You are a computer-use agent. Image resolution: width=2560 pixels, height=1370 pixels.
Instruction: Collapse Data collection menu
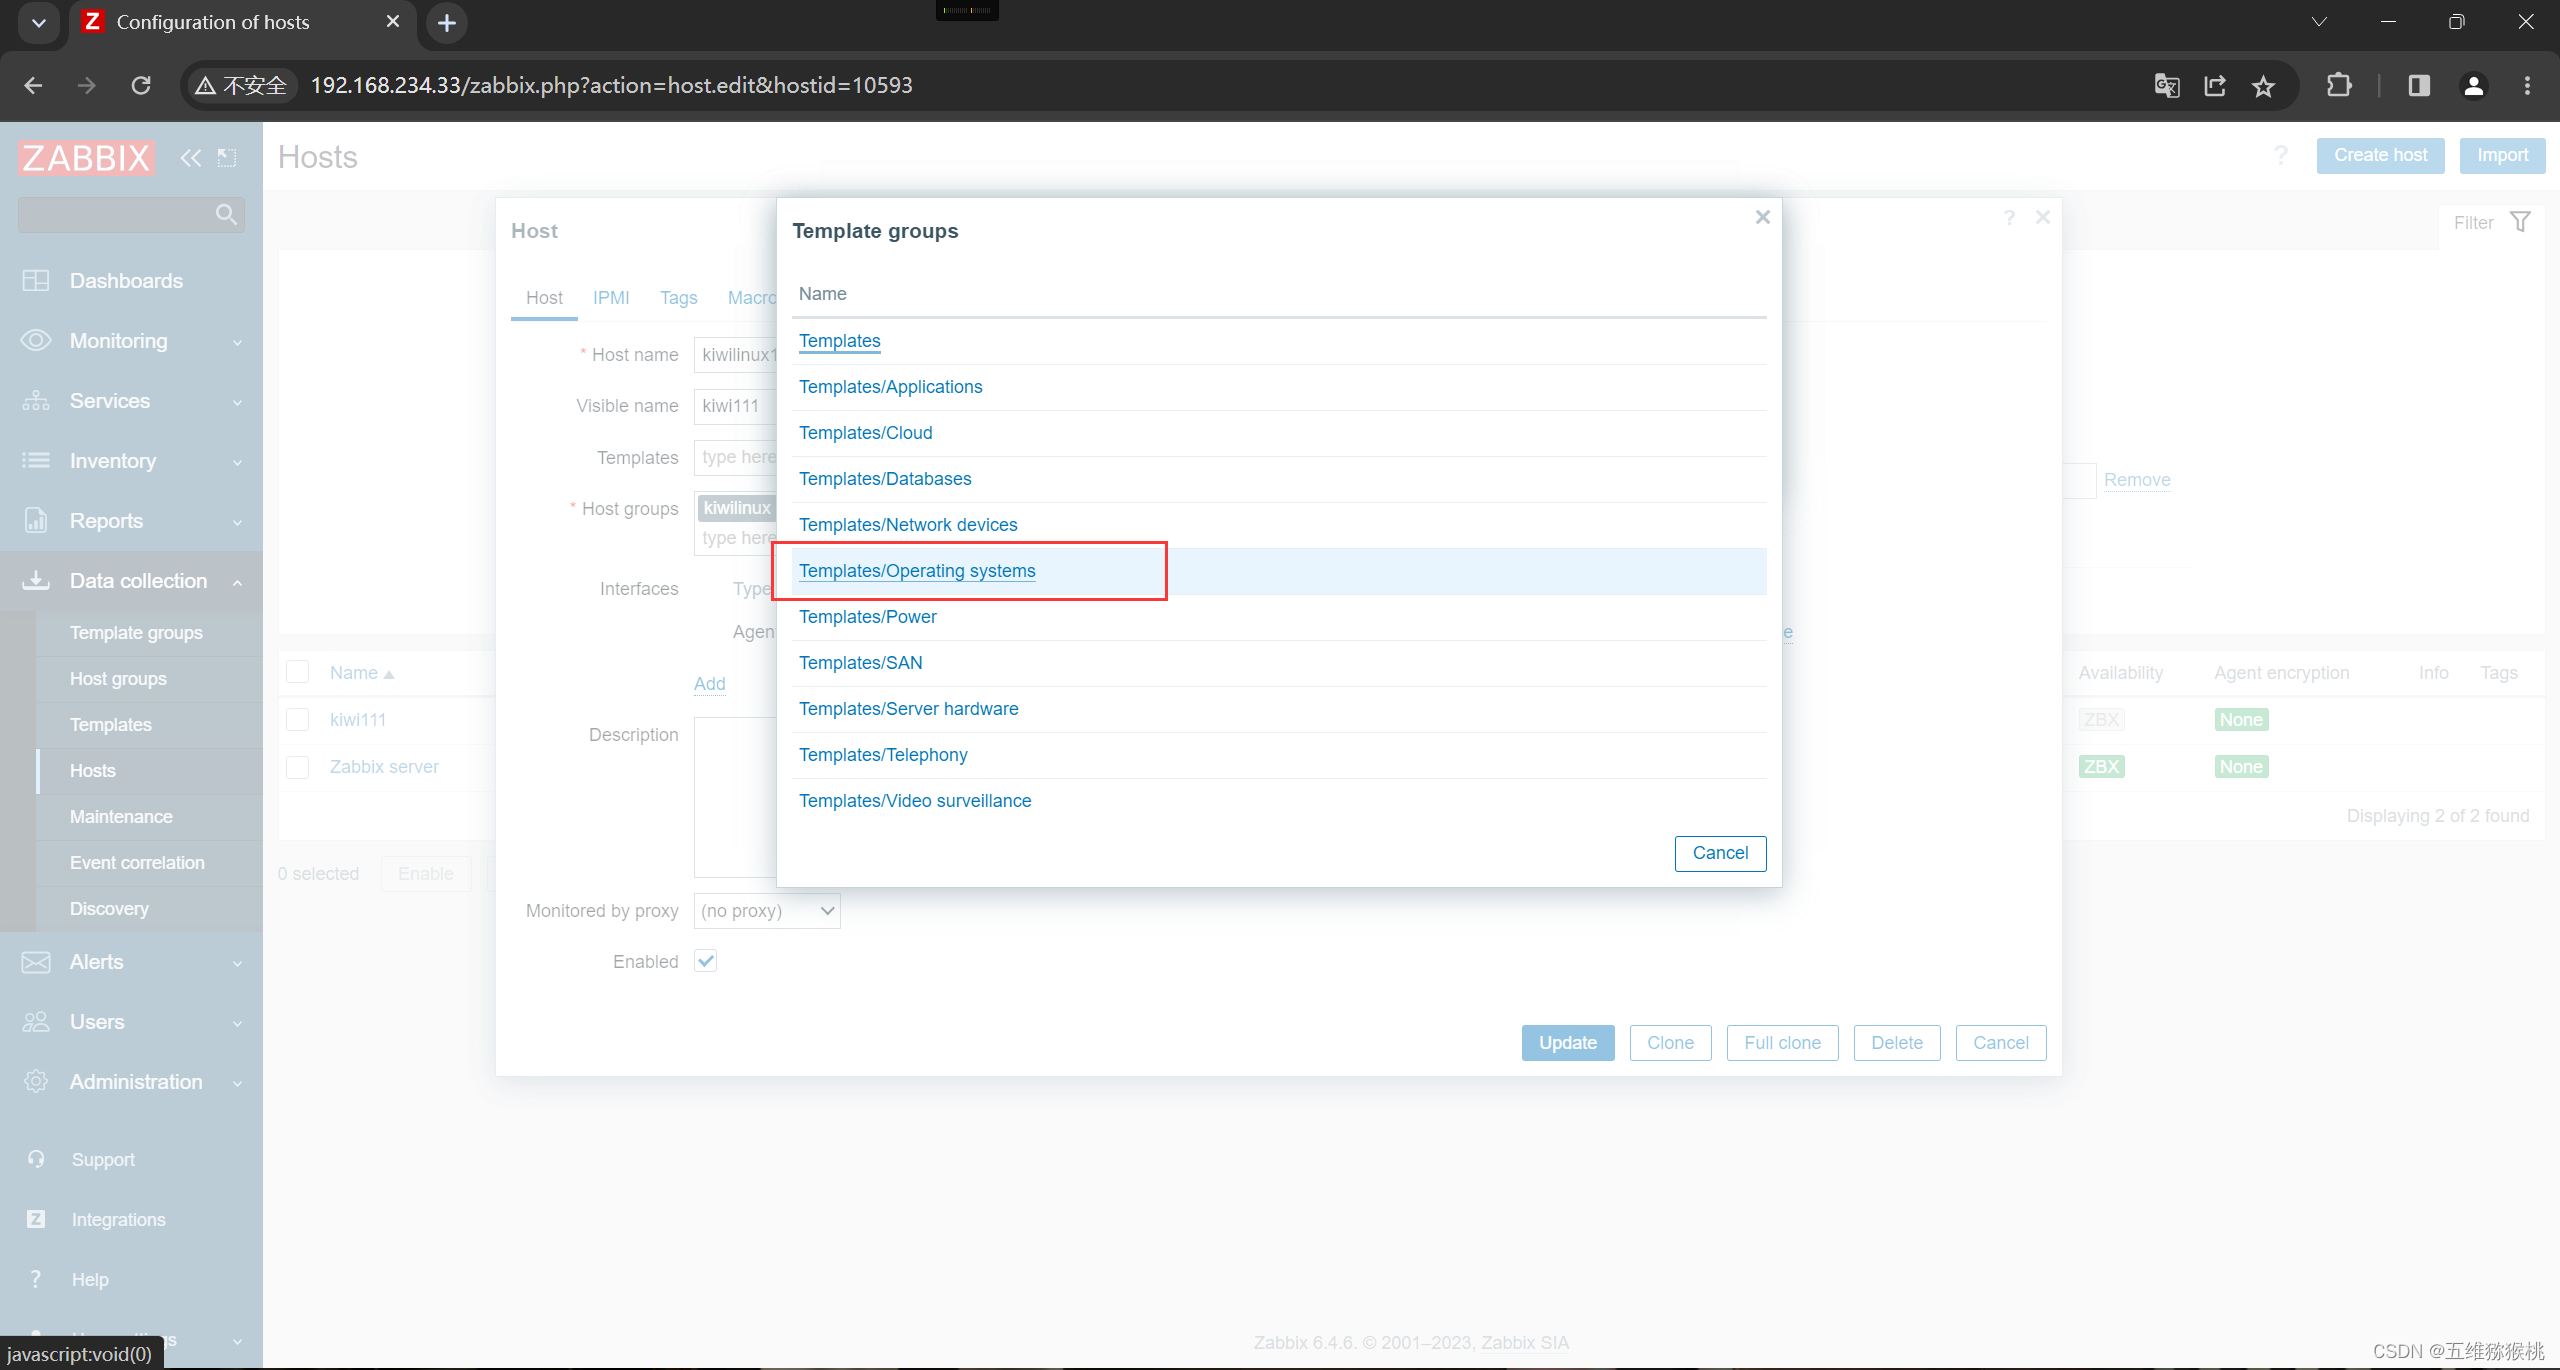[x=131, y=581]
